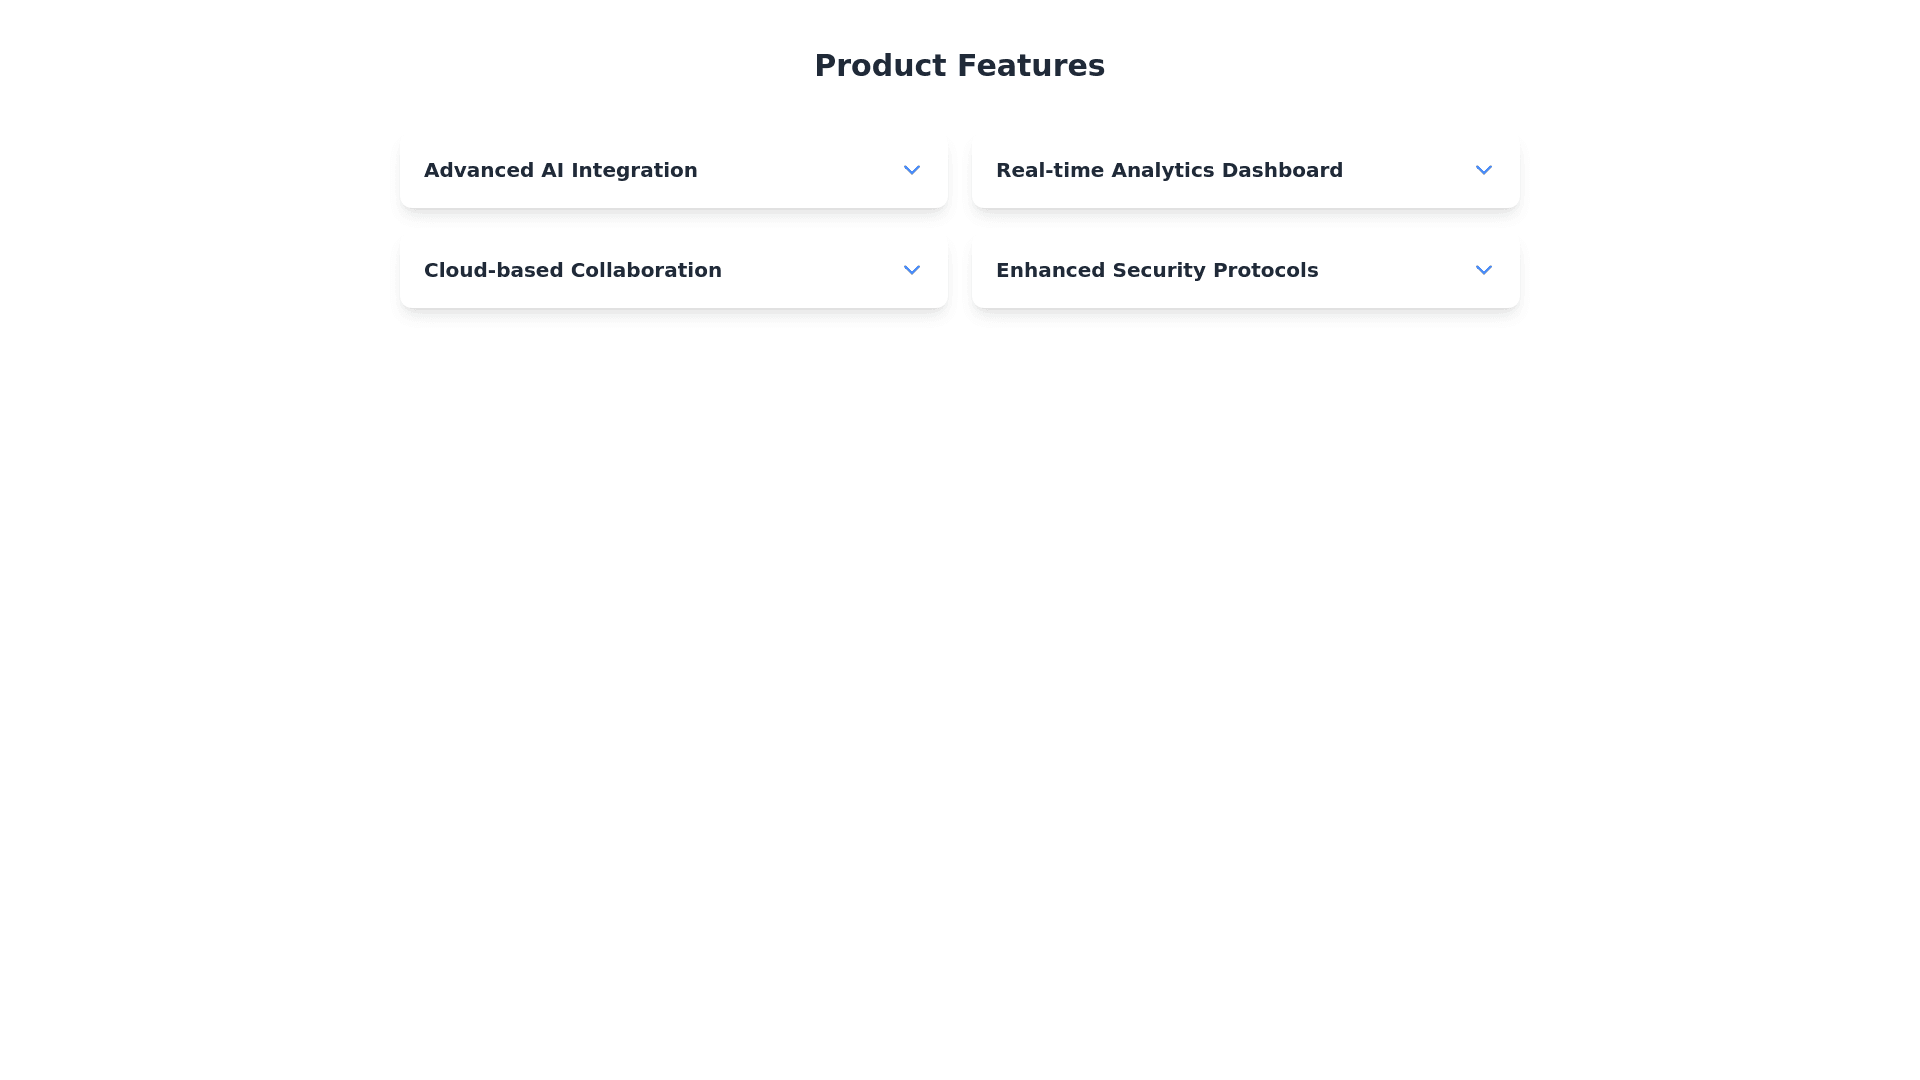Image resolution: width=1920 pixels, height=1080 pixels.
Task: Click the "Real-time Analytics Dashboard" title text
Action: [x=1169, y=170]
